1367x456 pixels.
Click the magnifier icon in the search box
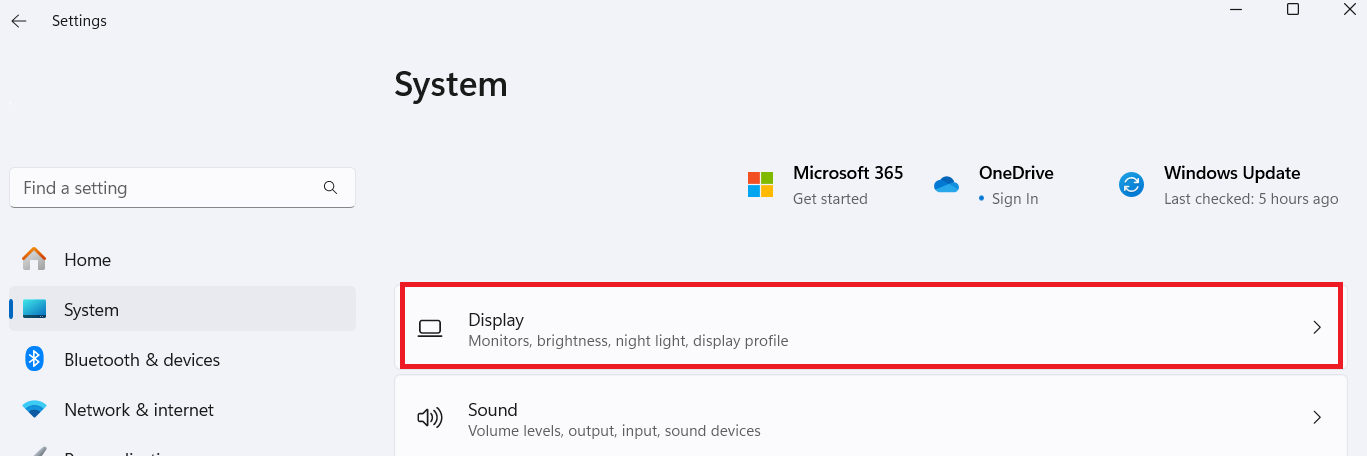331,187
